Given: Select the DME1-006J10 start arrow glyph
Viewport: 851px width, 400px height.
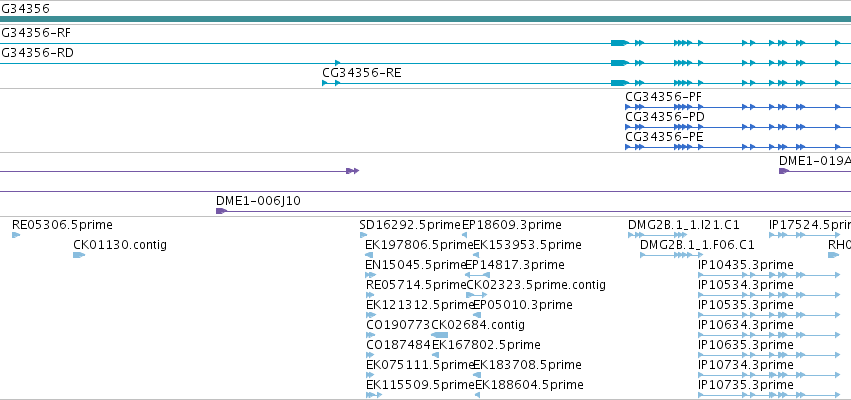Looking at the screenshot, I should pyautogui.click(x=221, y=211).
